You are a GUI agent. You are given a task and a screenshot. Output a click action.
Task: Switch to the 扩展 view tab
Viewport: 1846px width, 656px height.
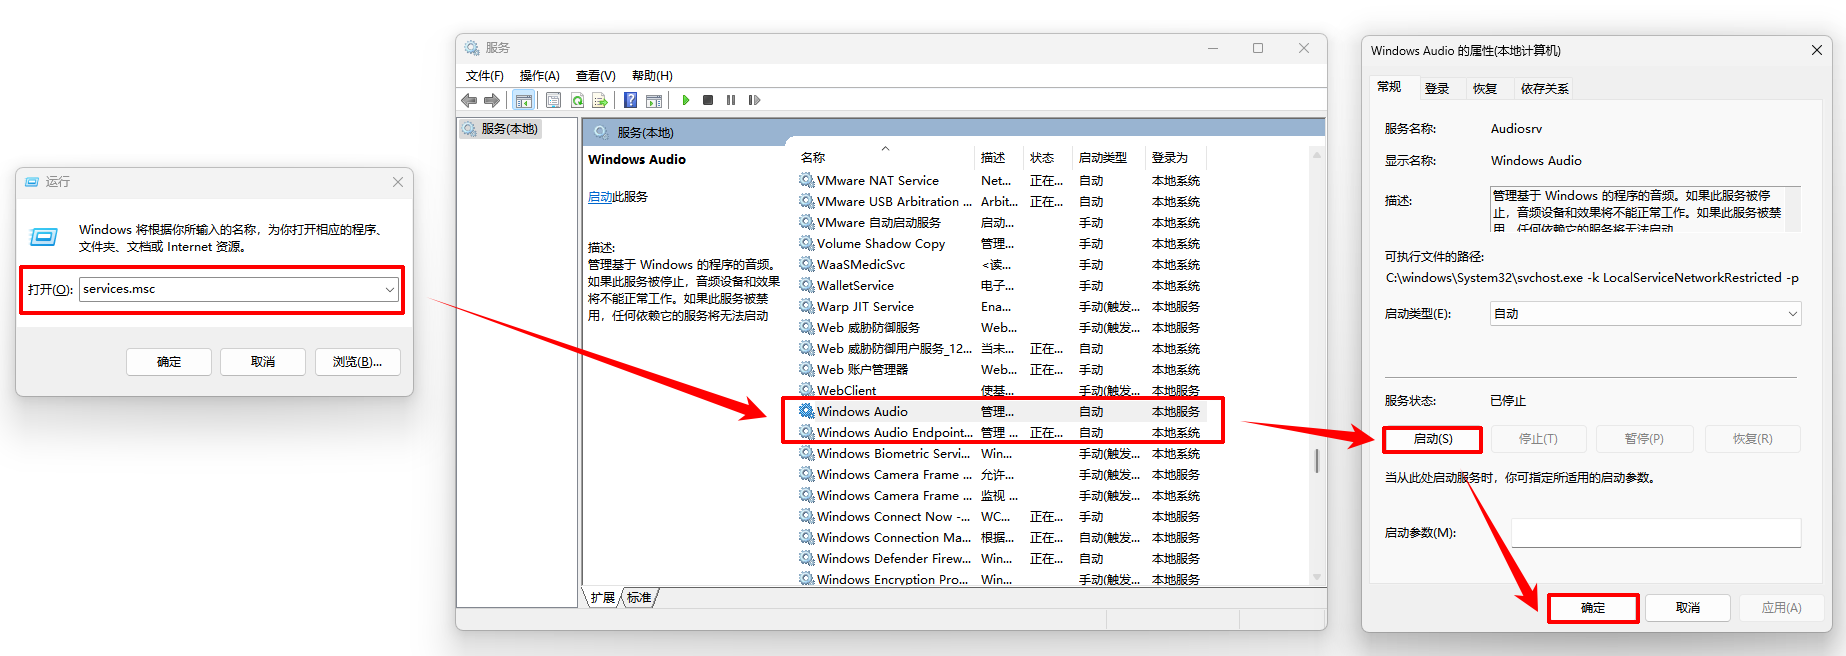(x=602, y=598)
